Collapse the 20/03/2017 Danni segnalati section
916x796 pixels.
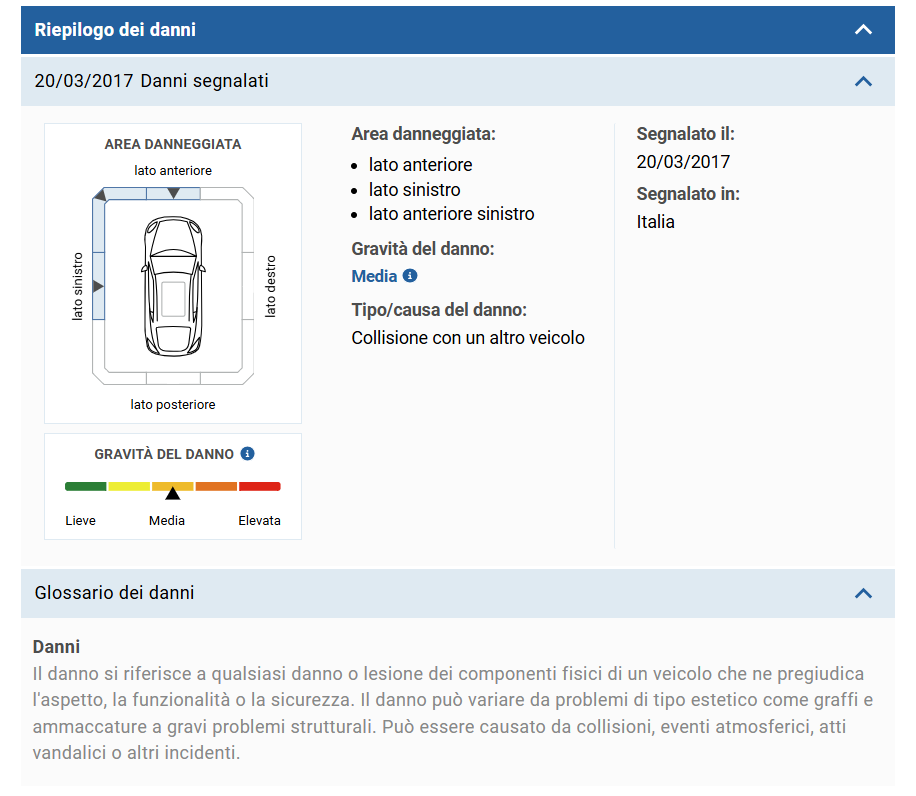(864, 81)
